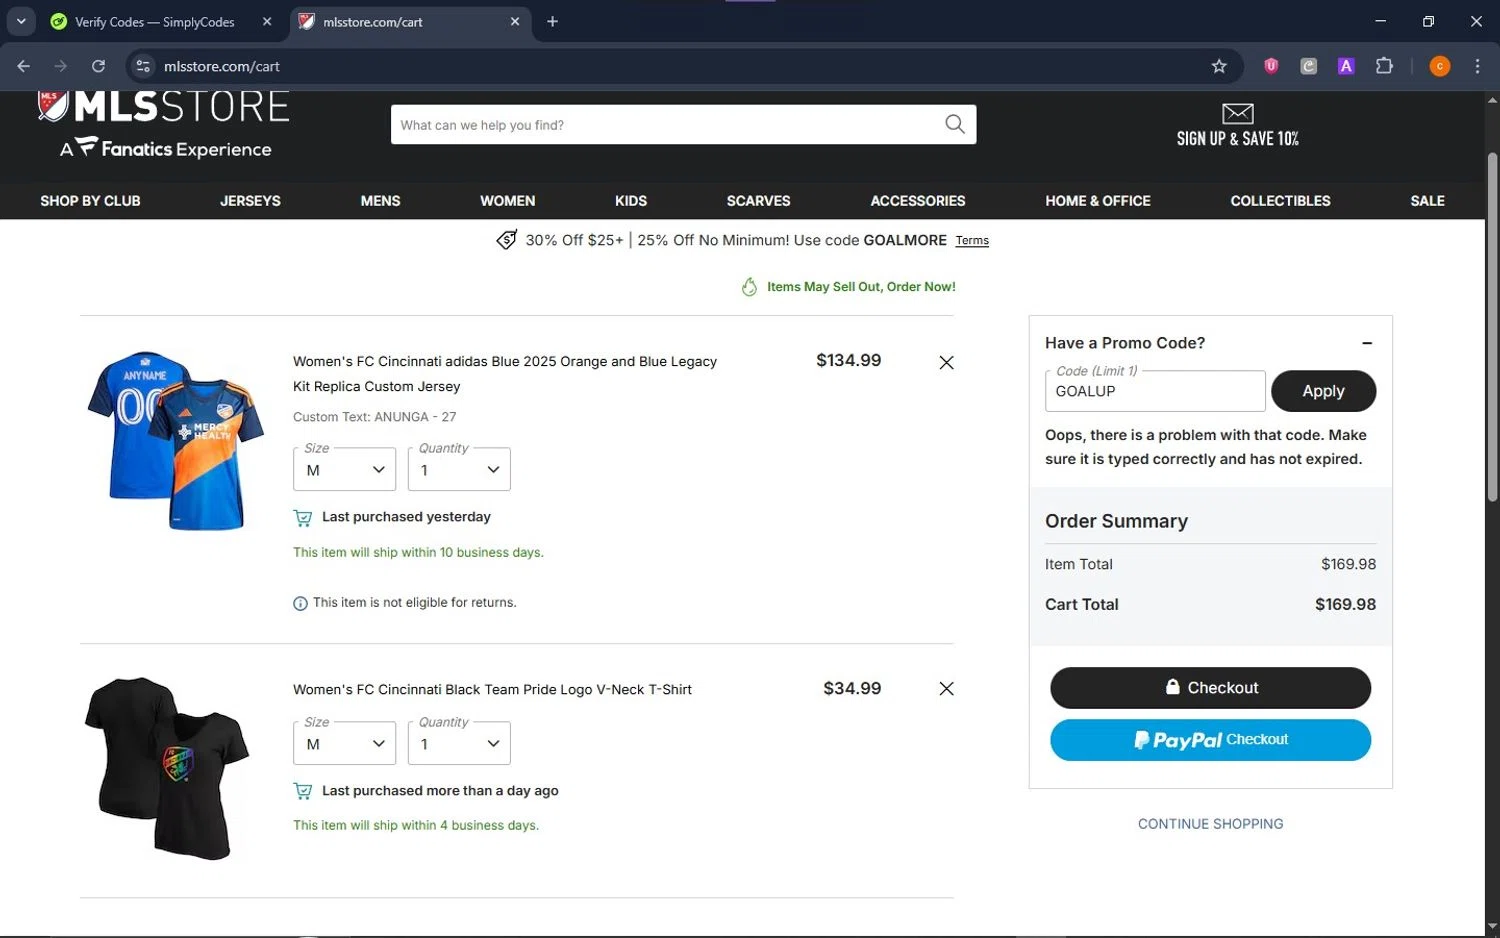Open the T-Shirt Size dropdown
This screenshot has height=938, width=1500.
(x=344, y=743)
